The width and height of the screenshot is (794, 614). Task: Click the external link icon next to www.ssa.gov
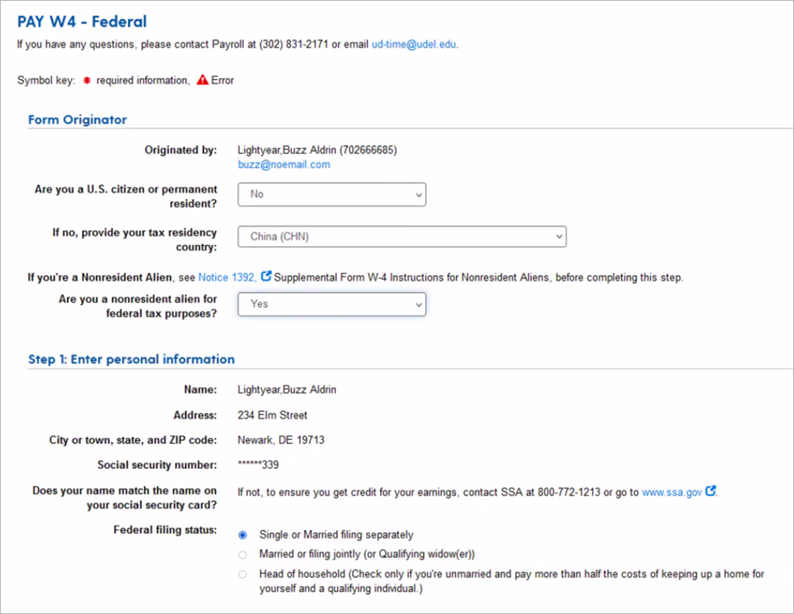tap(710, 491)
